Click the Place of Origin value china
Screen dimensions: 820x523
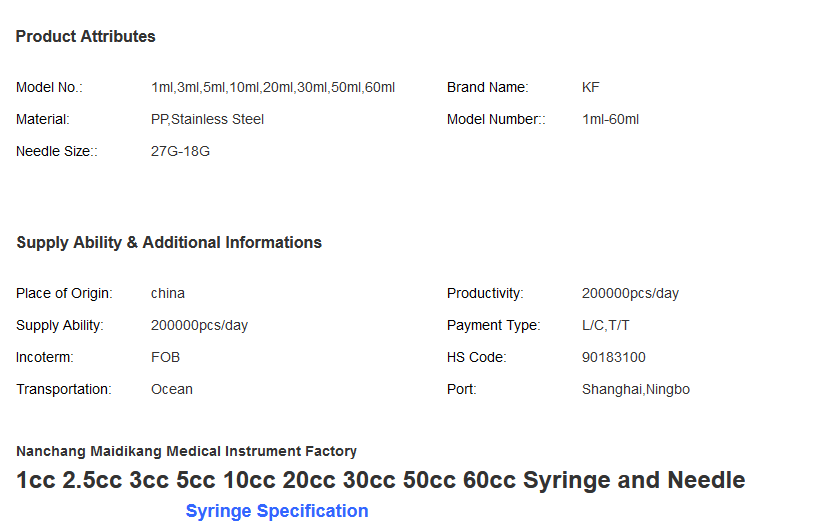[x=168, y=293]
